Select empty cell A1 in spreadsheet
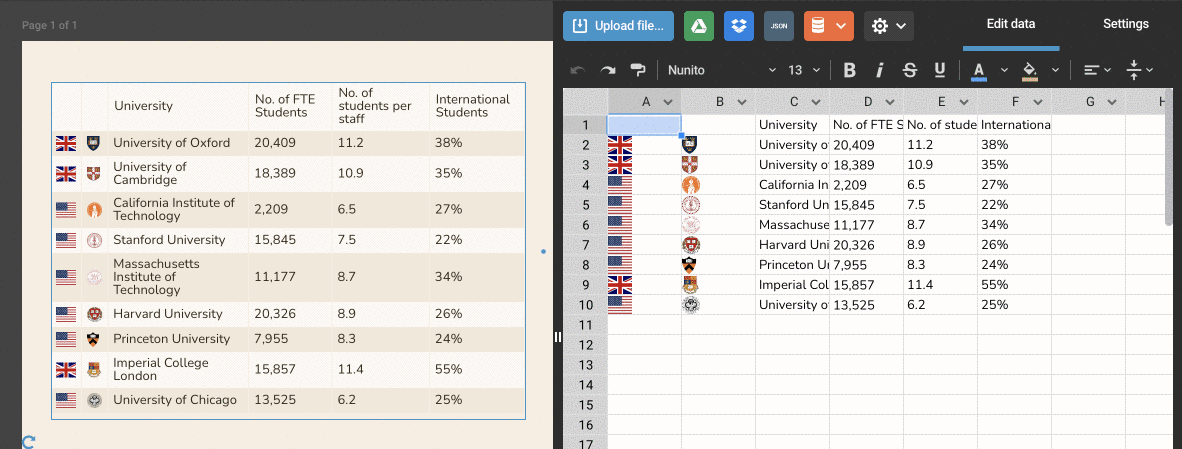 tap(644, 124)
